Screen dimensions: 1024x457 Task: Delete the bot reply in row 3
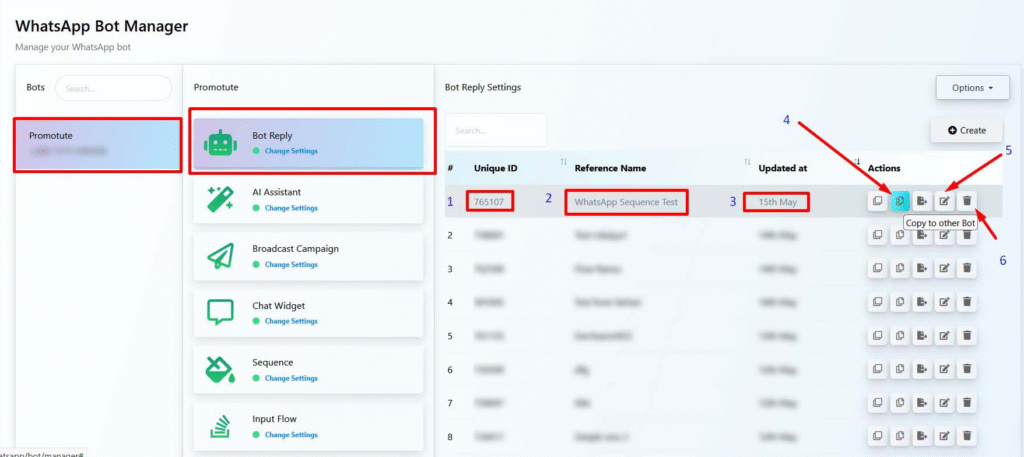coord(967,268)
